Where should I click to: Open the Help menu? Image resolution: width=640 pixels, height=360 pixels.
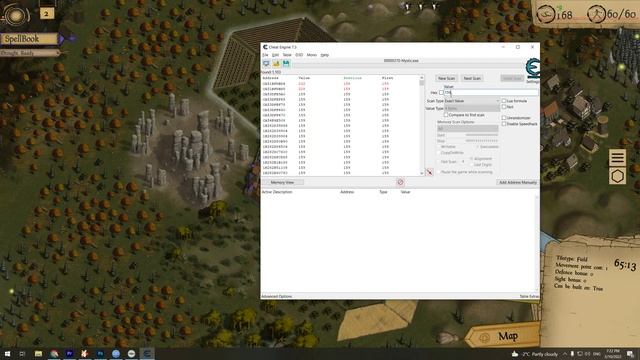pyautogui.click(x=324, y=55)
